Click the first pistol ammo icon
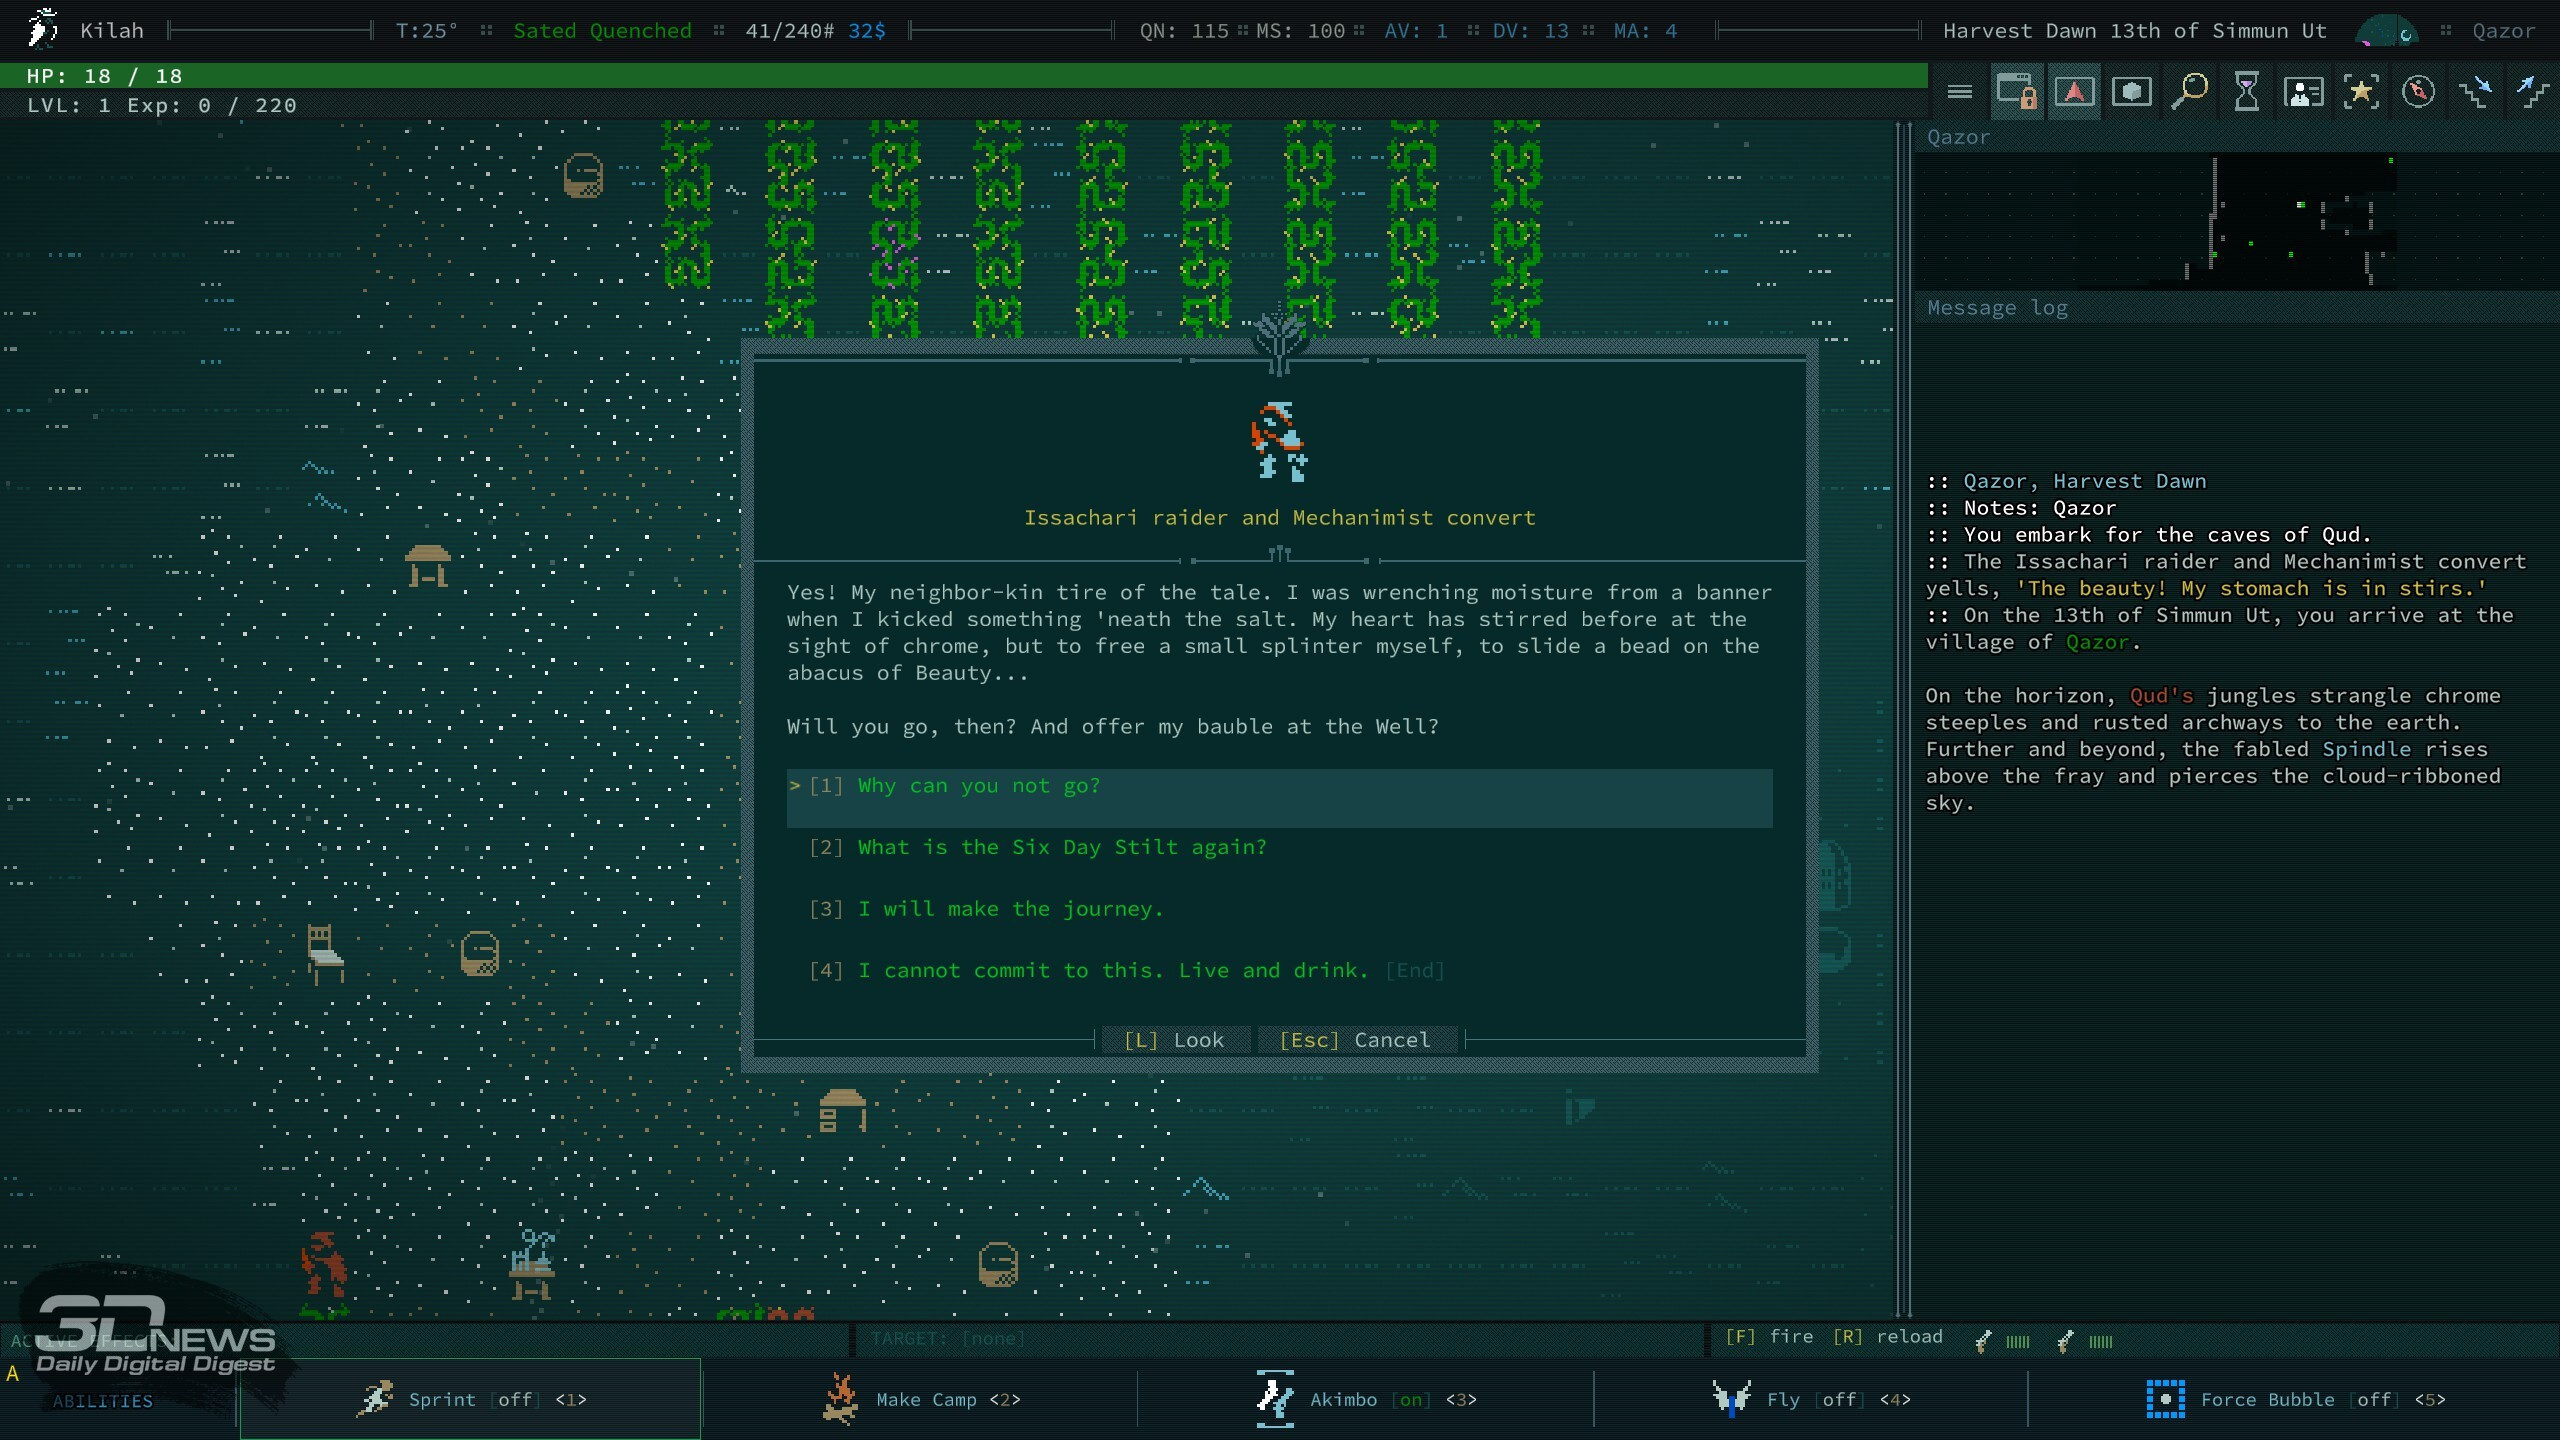2560x1440 pixels. click(1983, 1341)
